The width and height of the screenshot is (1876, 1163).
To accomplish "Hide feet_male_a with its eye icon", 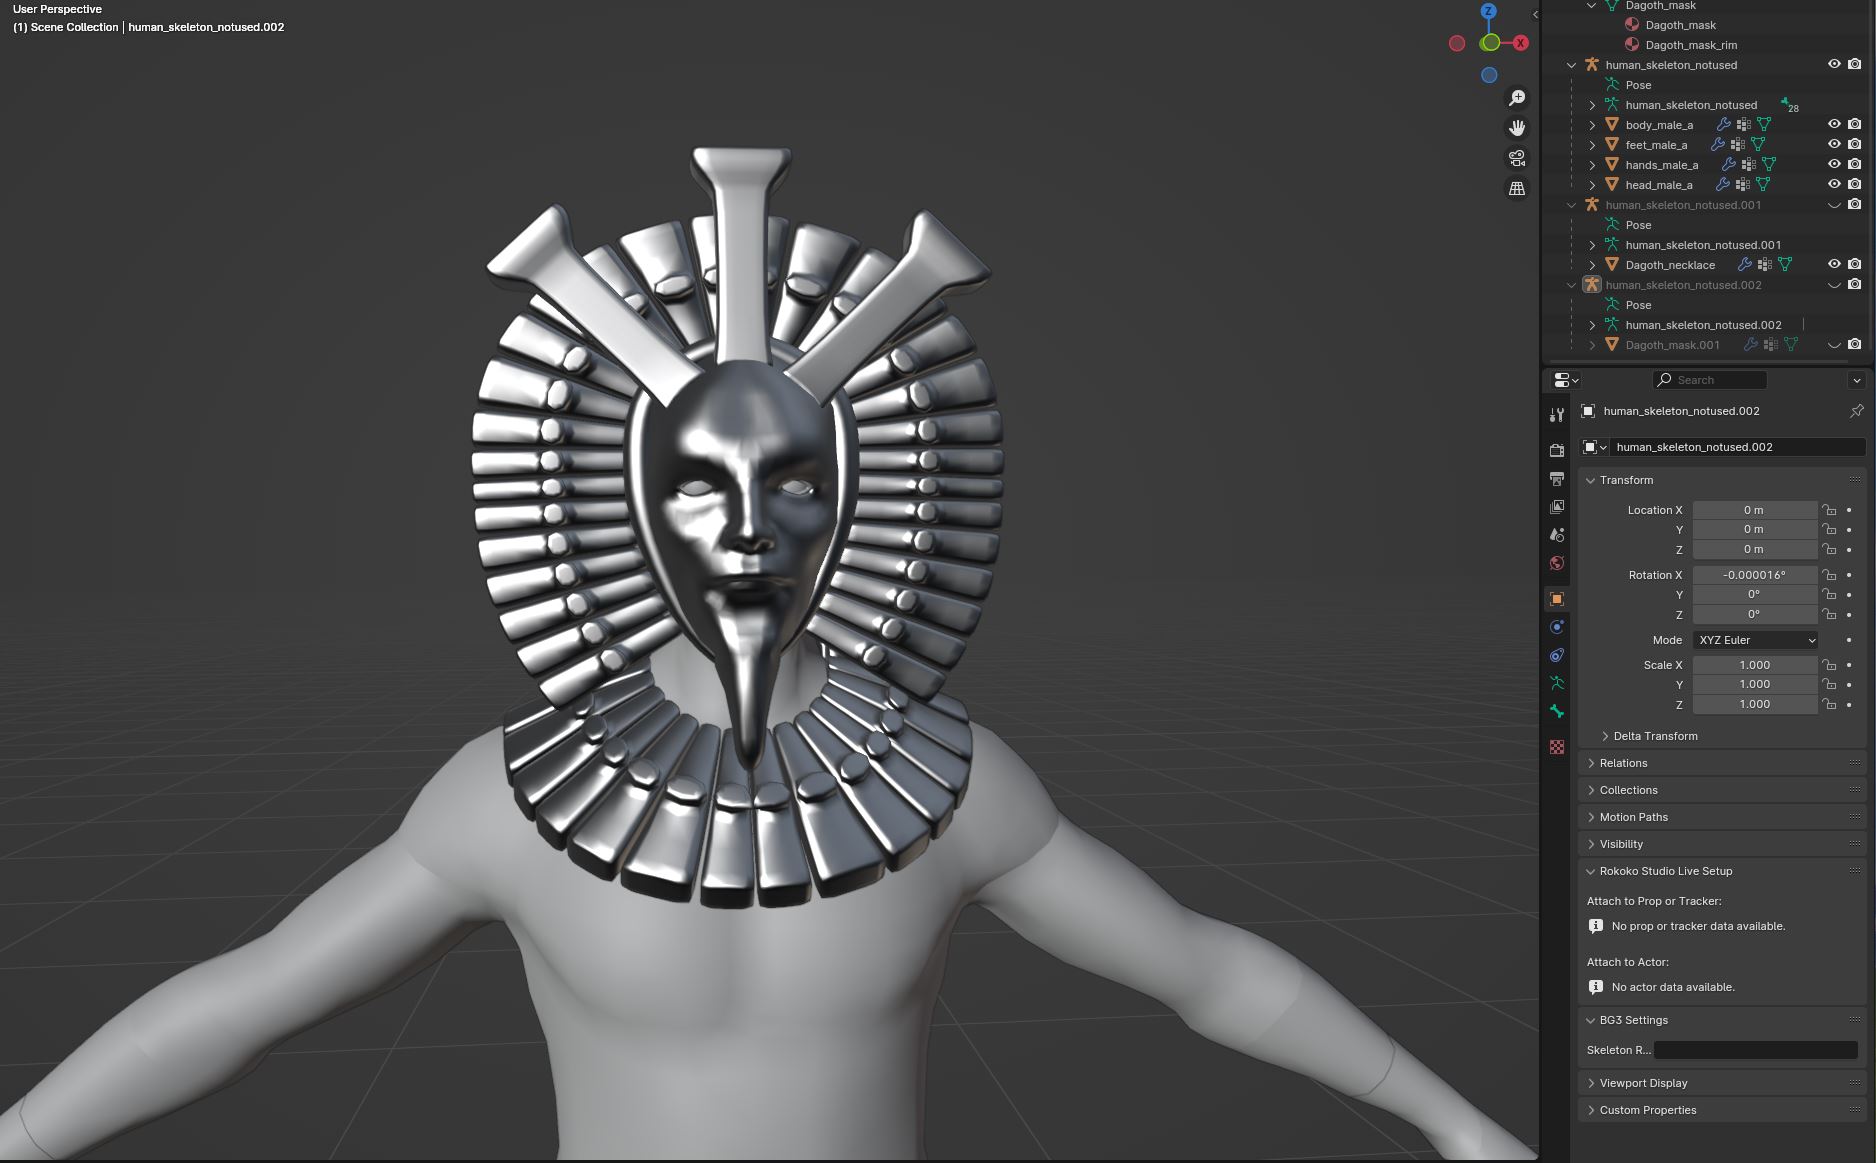I will click(x=1834, y=145).
